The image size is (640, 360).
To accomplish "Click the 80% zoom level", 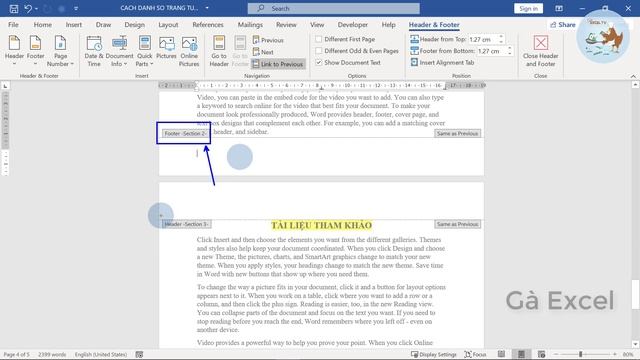I will pyautogui.click(x=628, y=354).
